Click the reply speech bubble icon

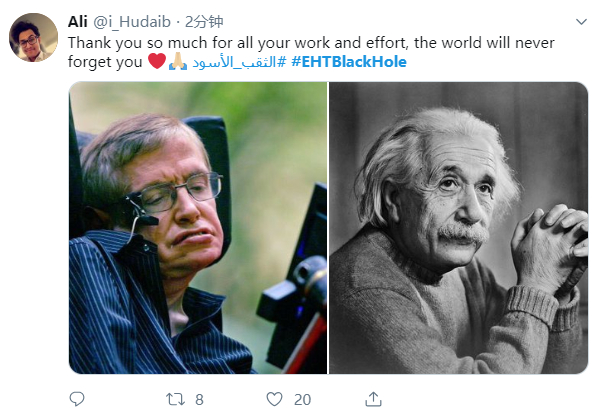(77, 399)
